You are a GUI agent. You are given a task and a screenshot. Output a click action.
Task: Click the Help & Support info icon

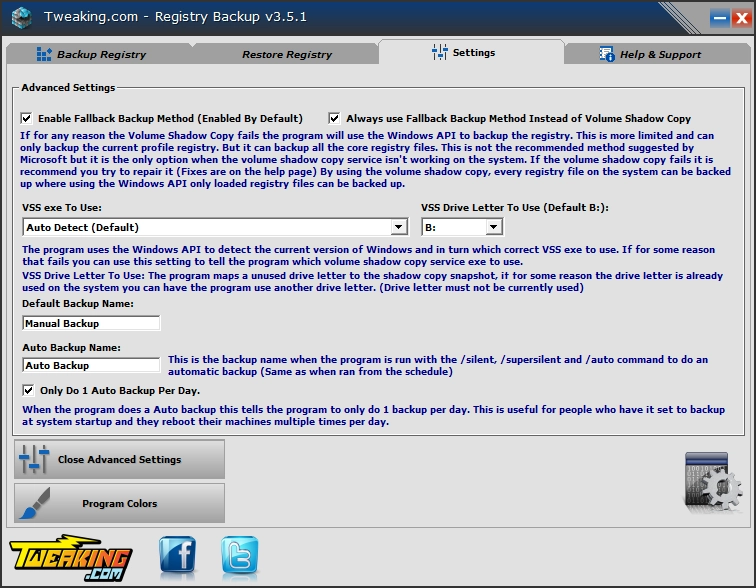607,54
